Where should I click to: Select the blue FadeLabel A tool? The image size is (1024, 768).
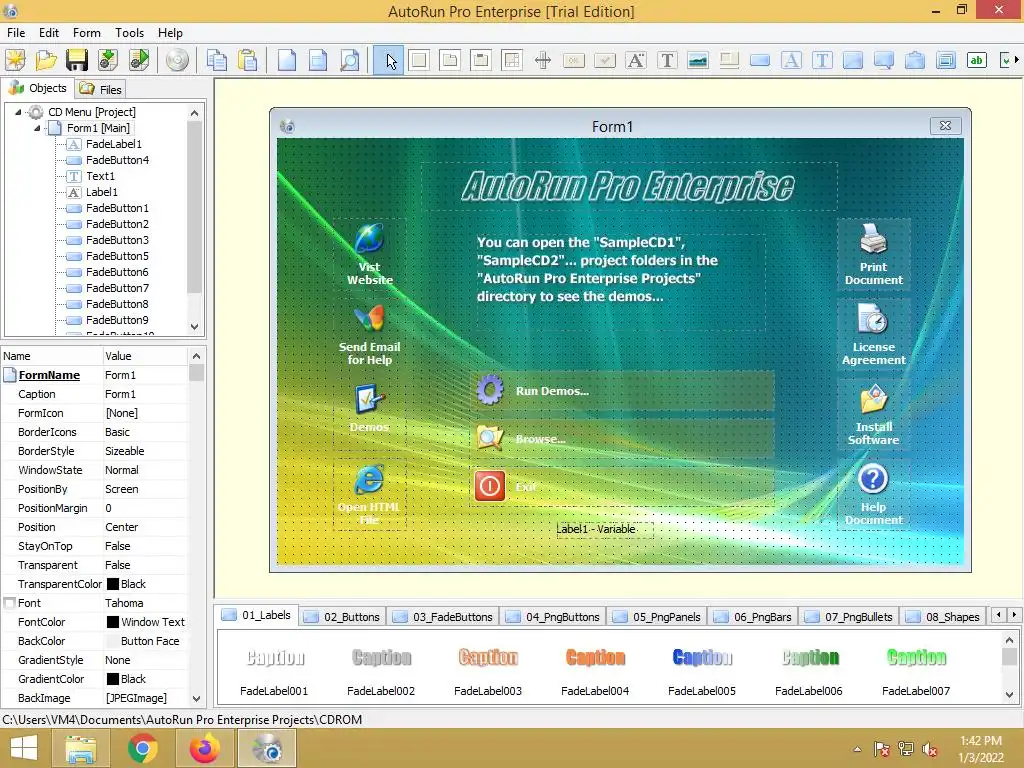pyautogui.click(x=791, y=60)
